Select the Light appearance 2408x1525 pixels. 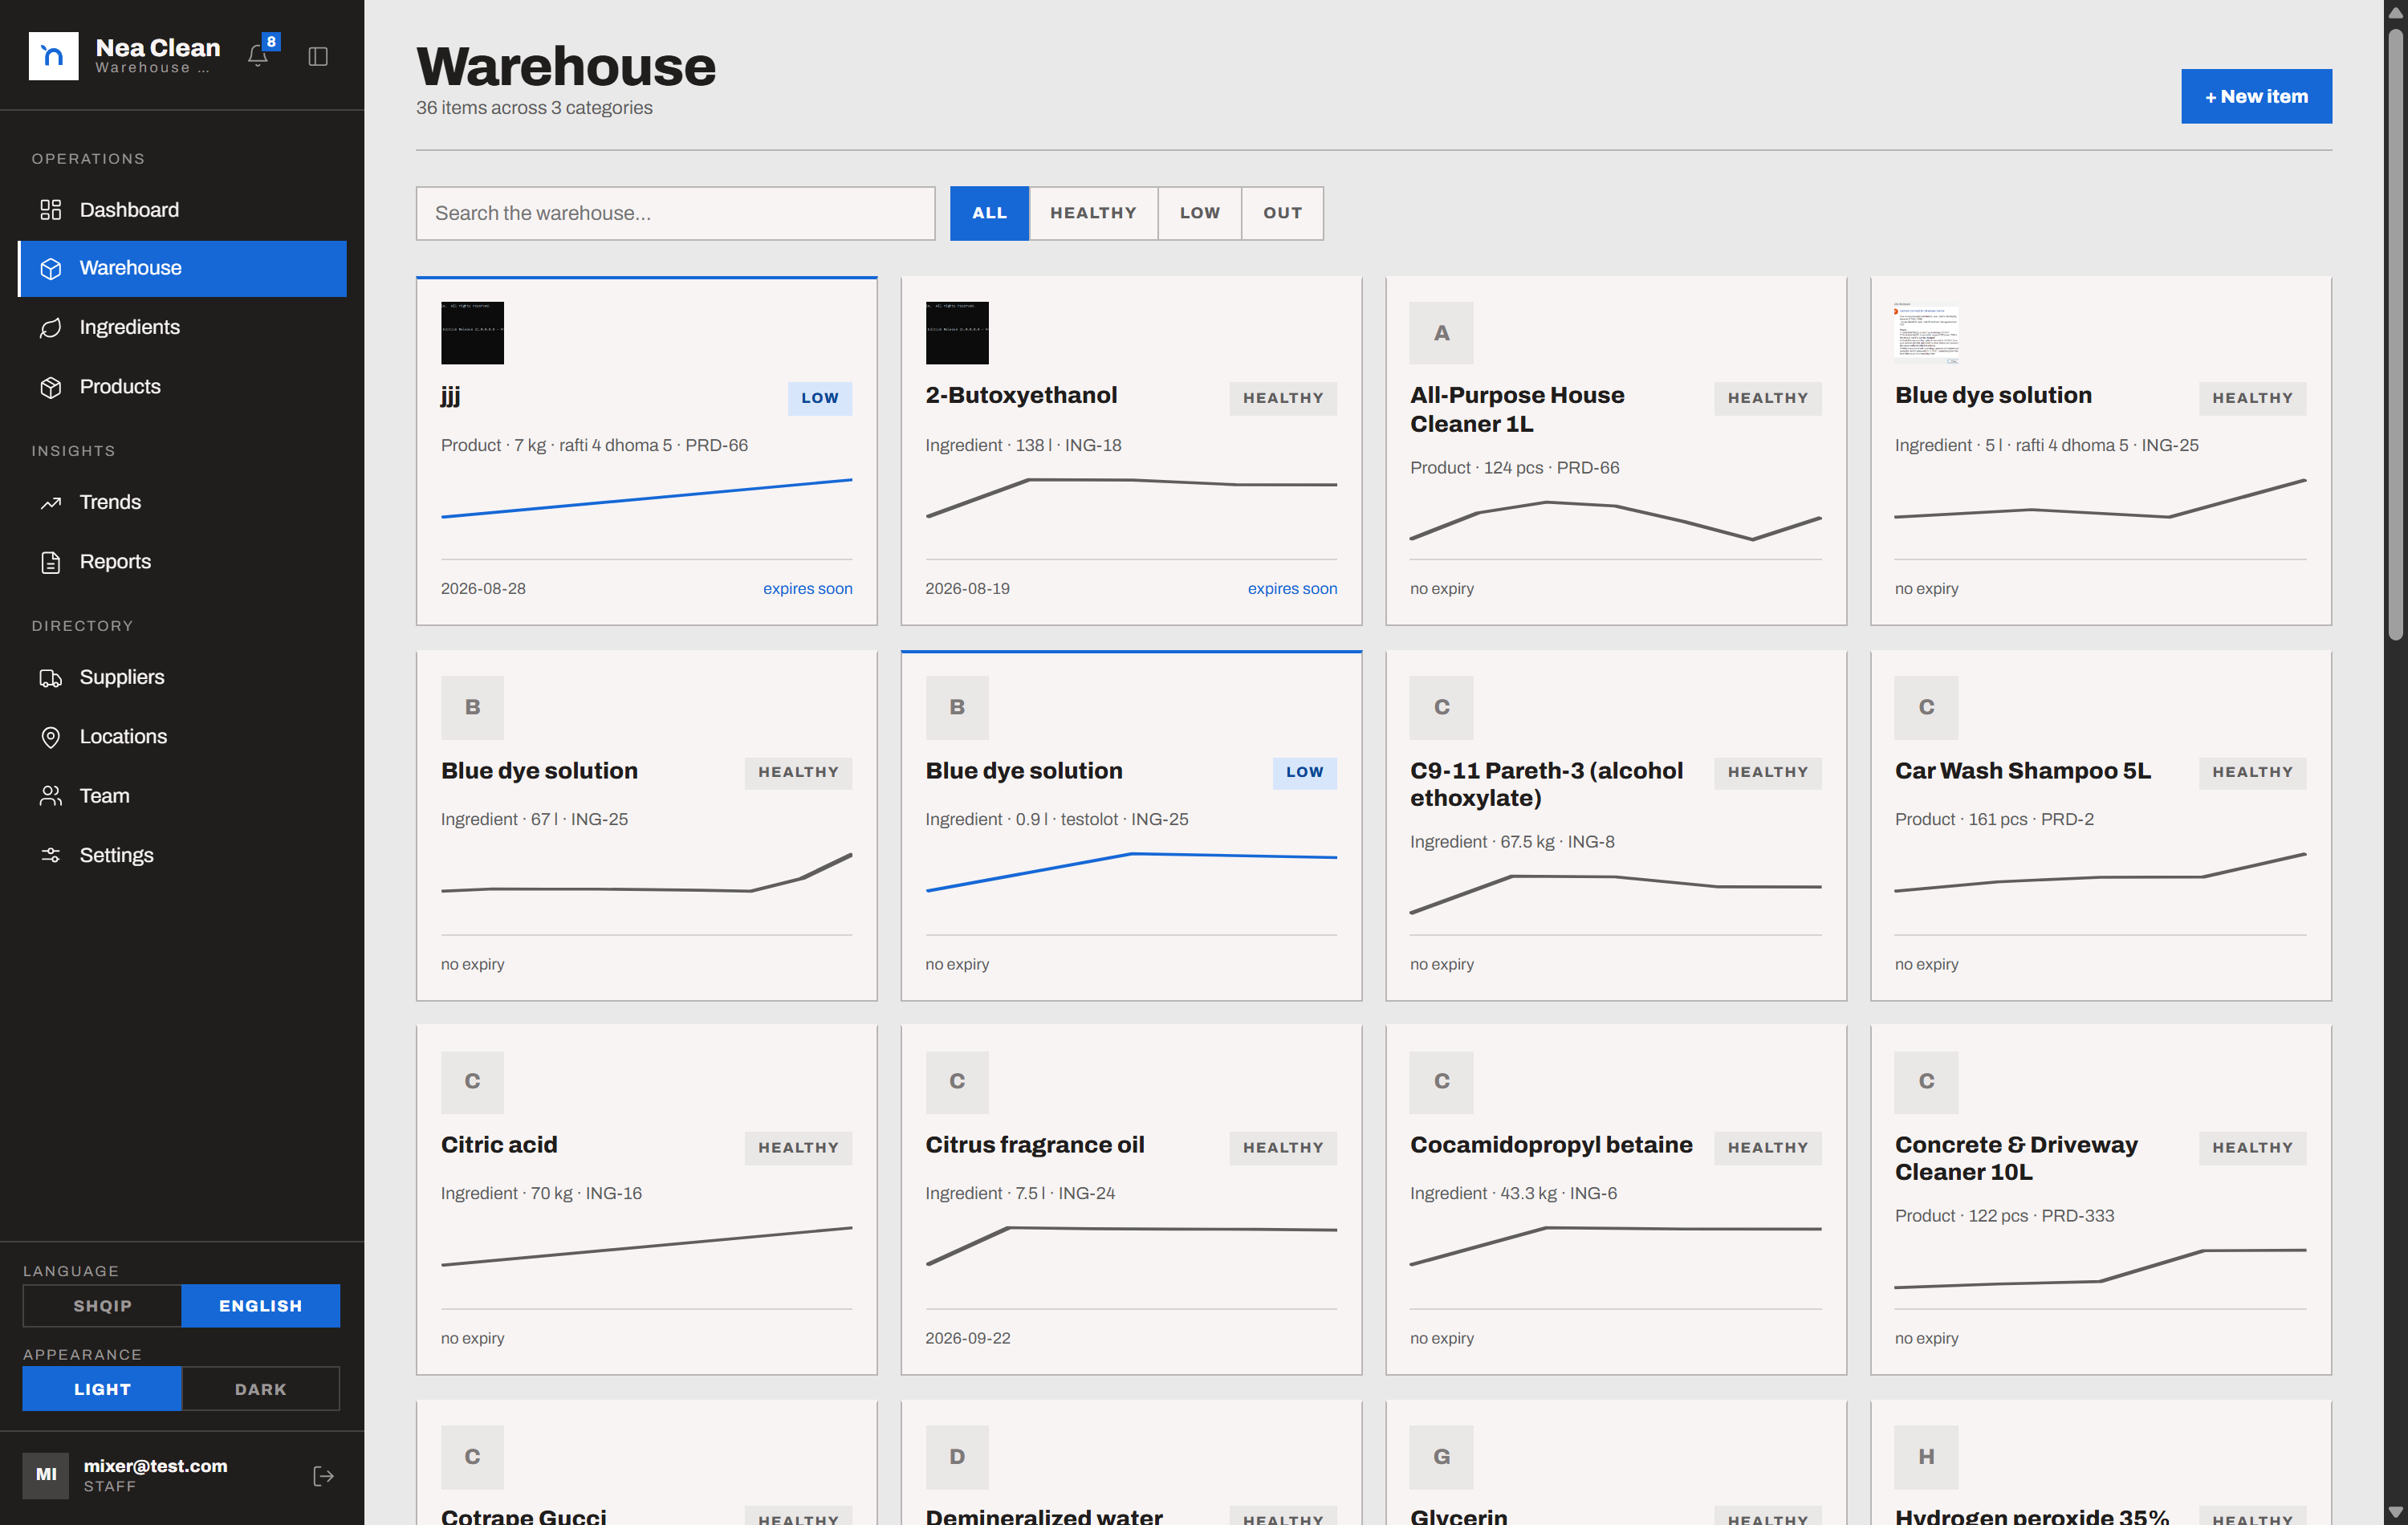click(102, 1389)
